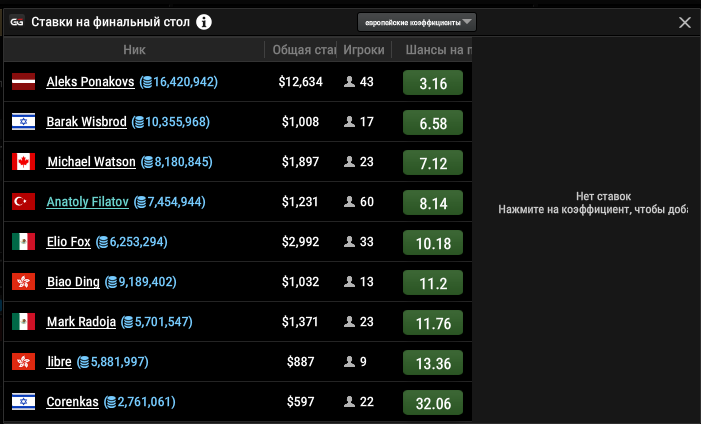Click the info icon next to the title

pos(204,22)
